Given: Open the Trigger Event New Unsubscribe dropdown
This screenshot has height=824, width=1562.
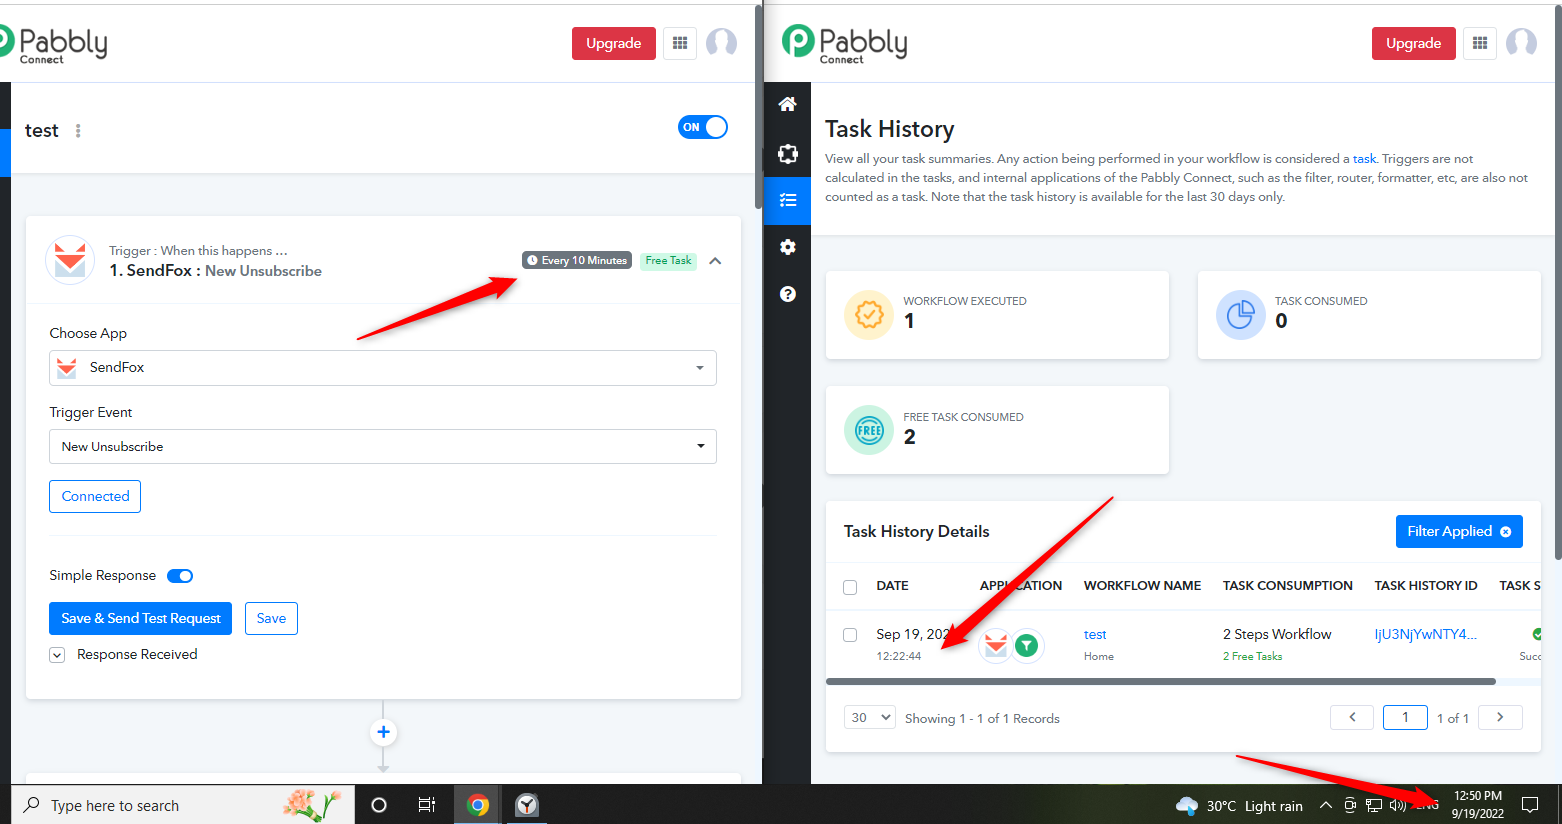Looking at the screenshot, I should point(383,446).
